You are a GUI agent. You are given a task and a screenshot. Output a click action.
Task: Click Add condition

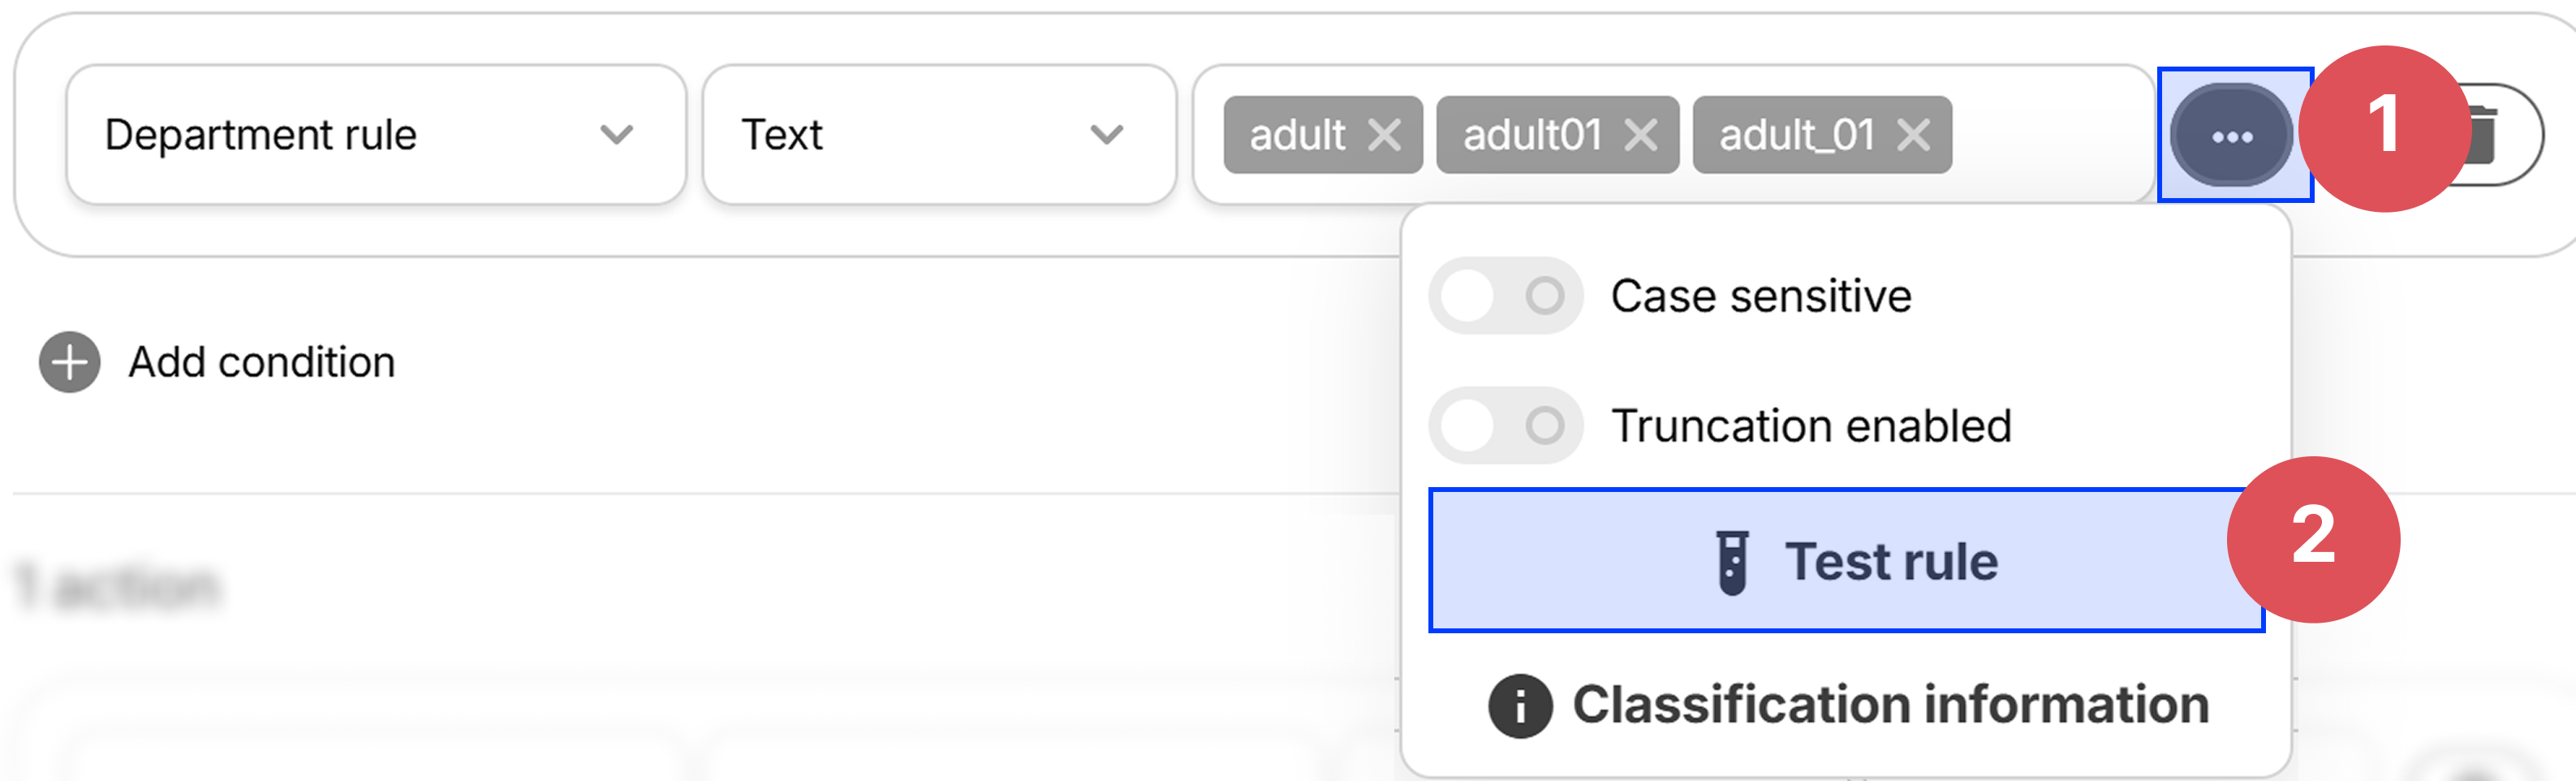[x=262, y=362]
